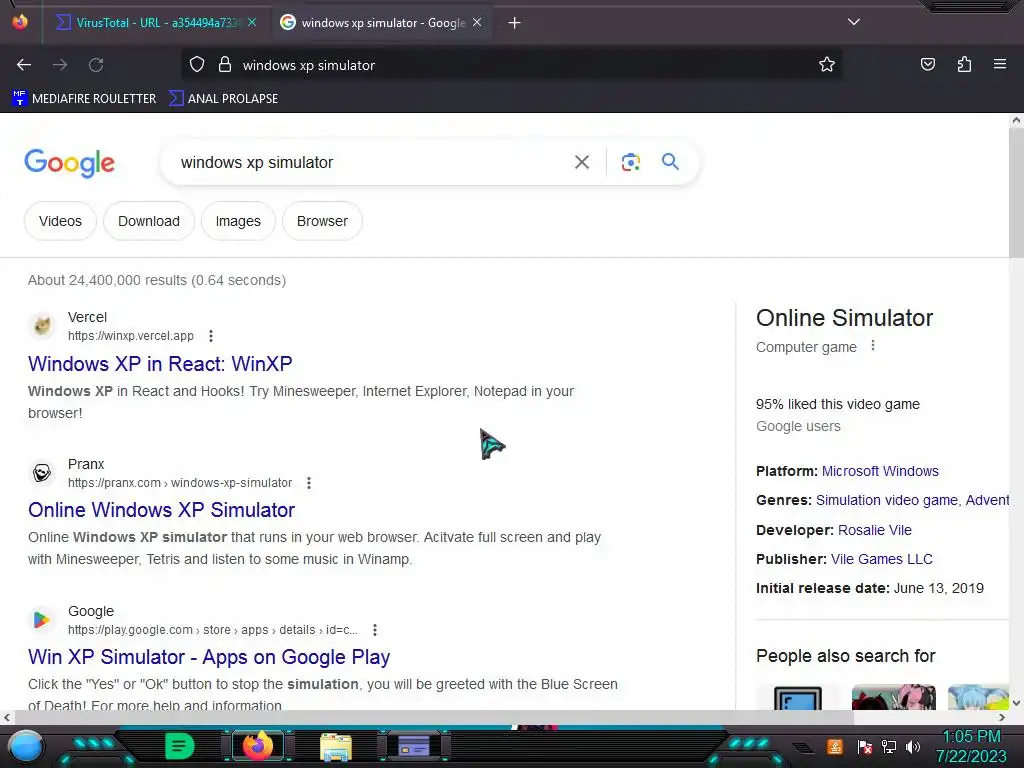Image resolution: width=1024 pixels, height=768 pixels.
Task: Open the Pocket save icon
Action: pyautogui.click(x=928, y=64)
